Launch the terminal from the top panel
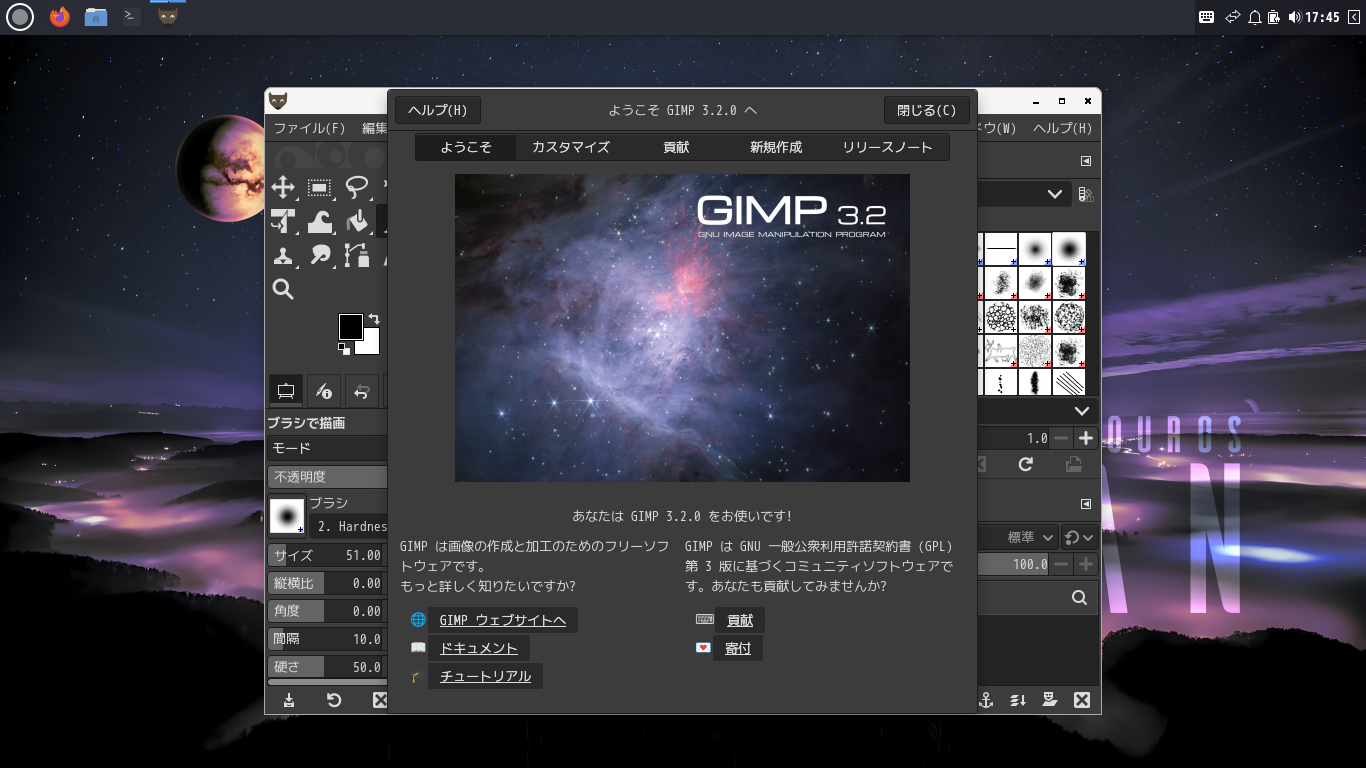 pyautogui.click(x=130, y=17)
